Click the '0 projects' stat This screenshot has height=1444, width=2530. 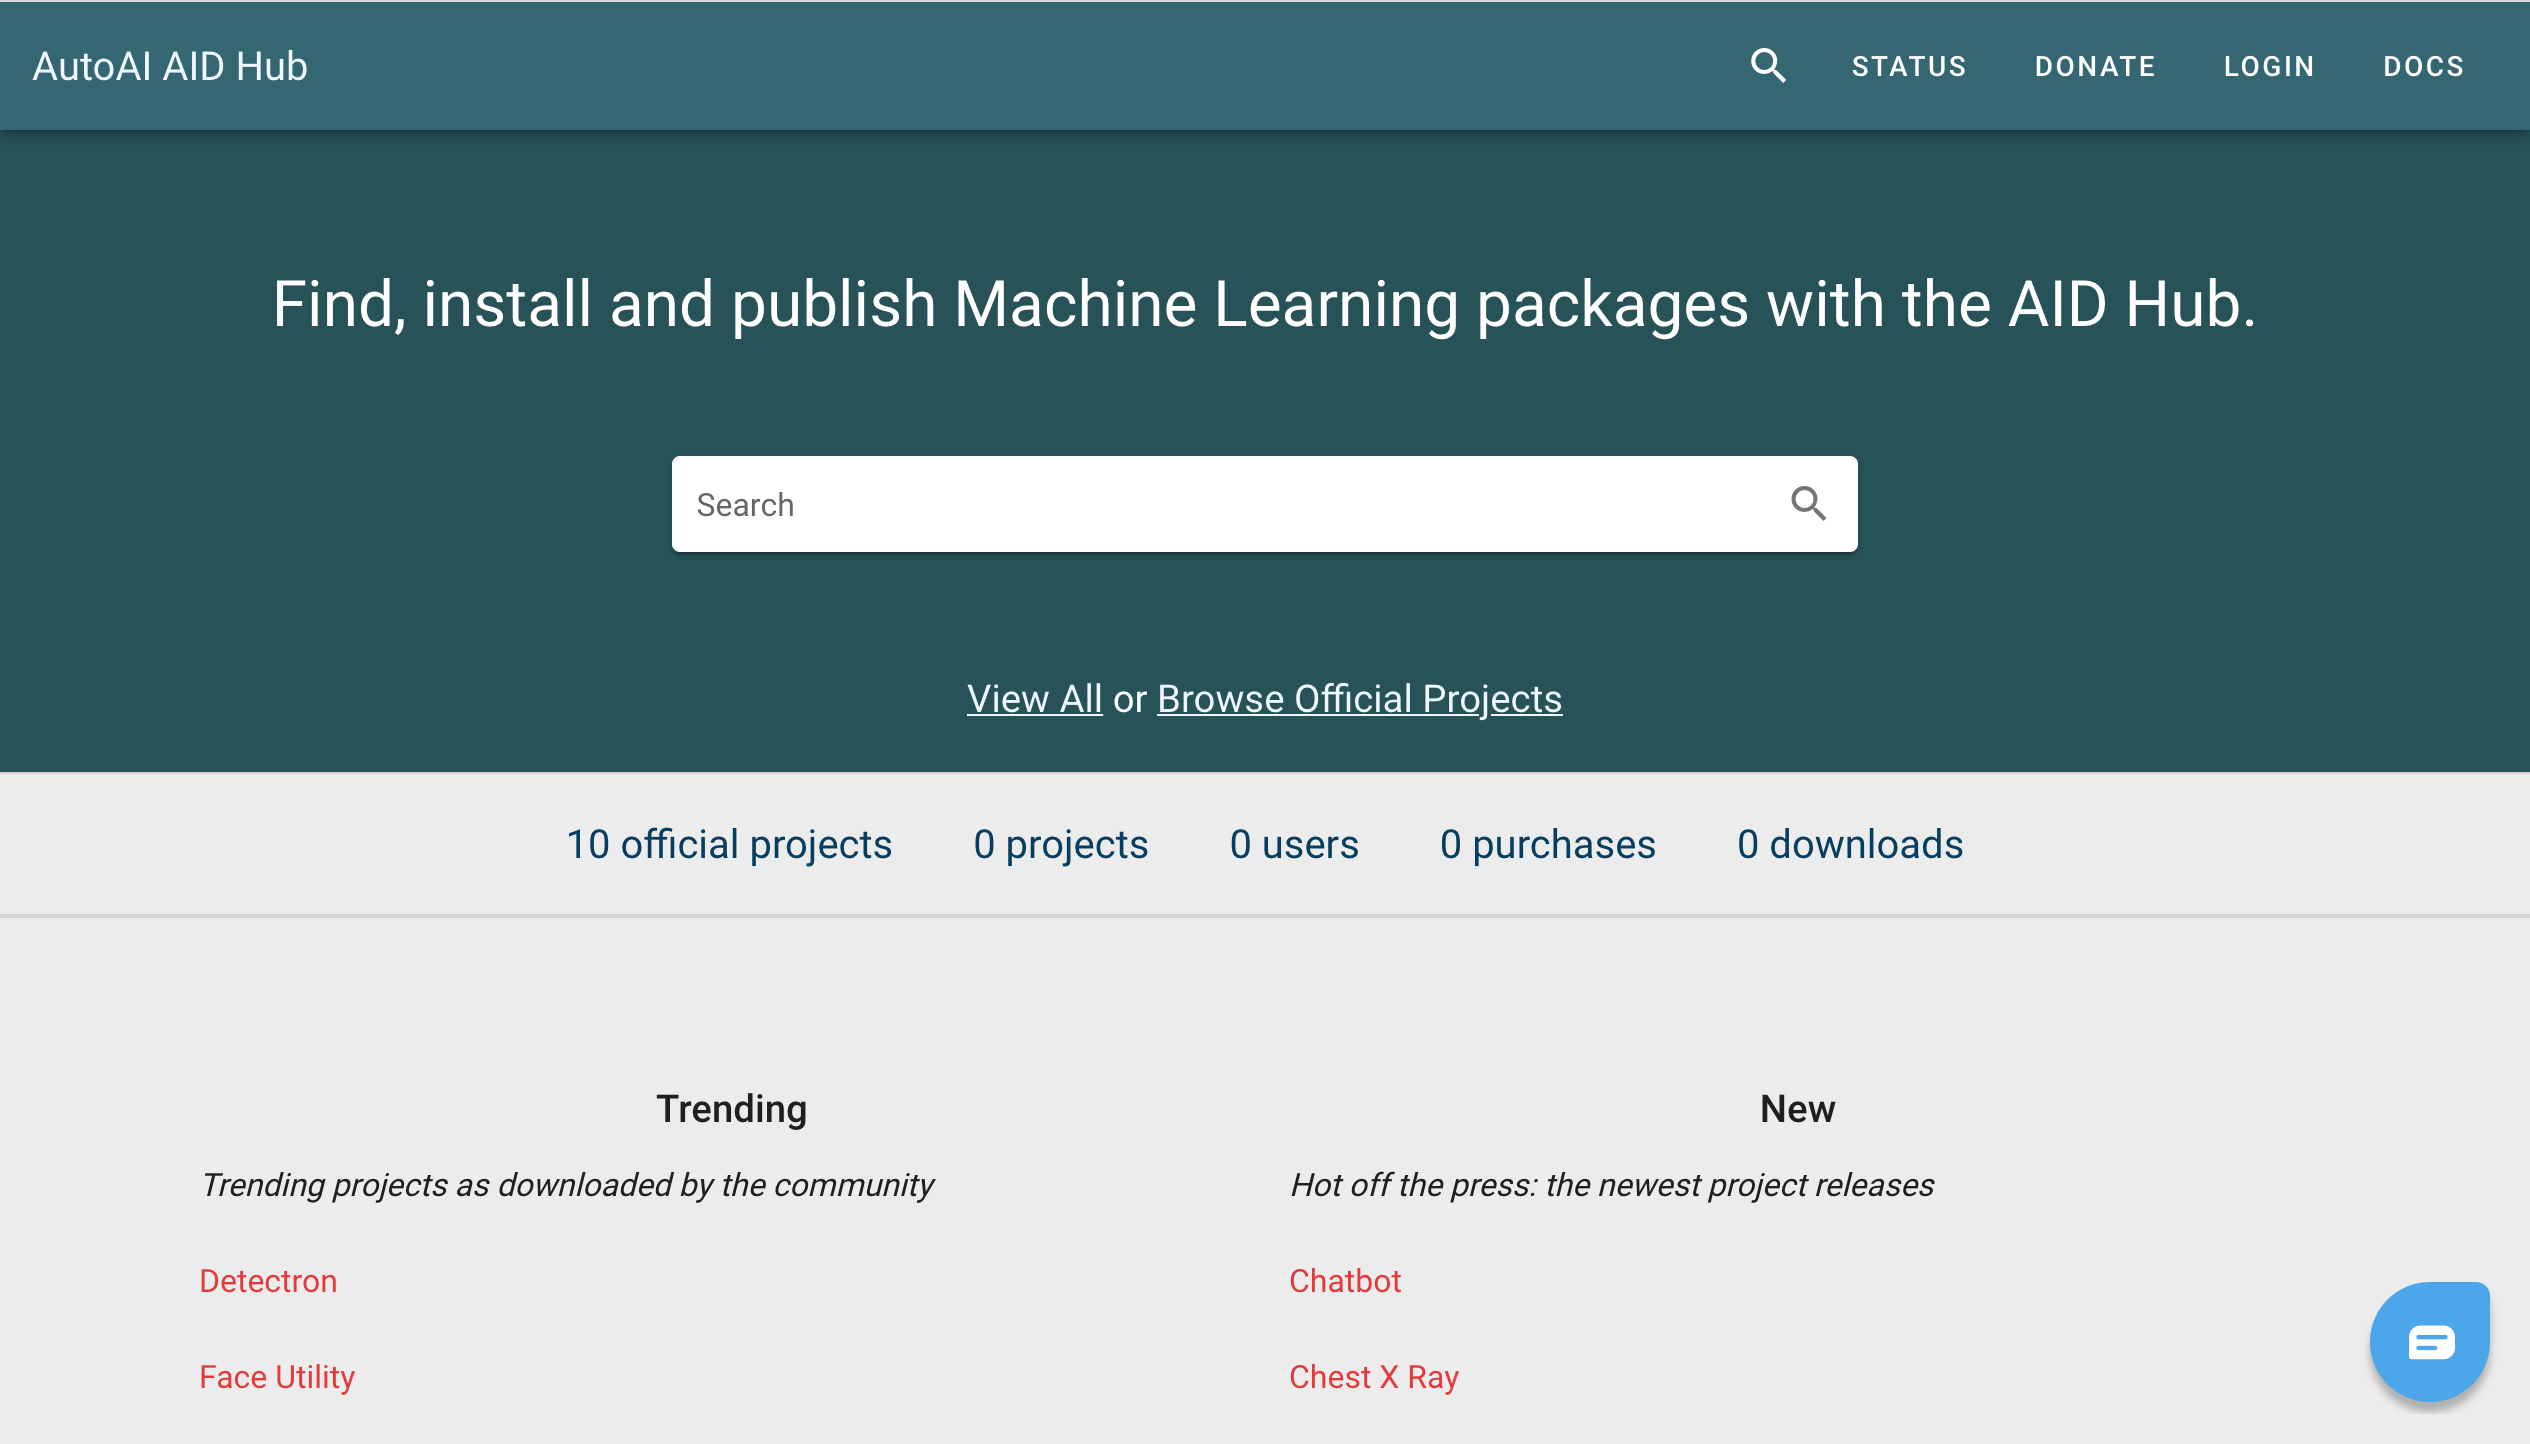[x=1061, y=845]
